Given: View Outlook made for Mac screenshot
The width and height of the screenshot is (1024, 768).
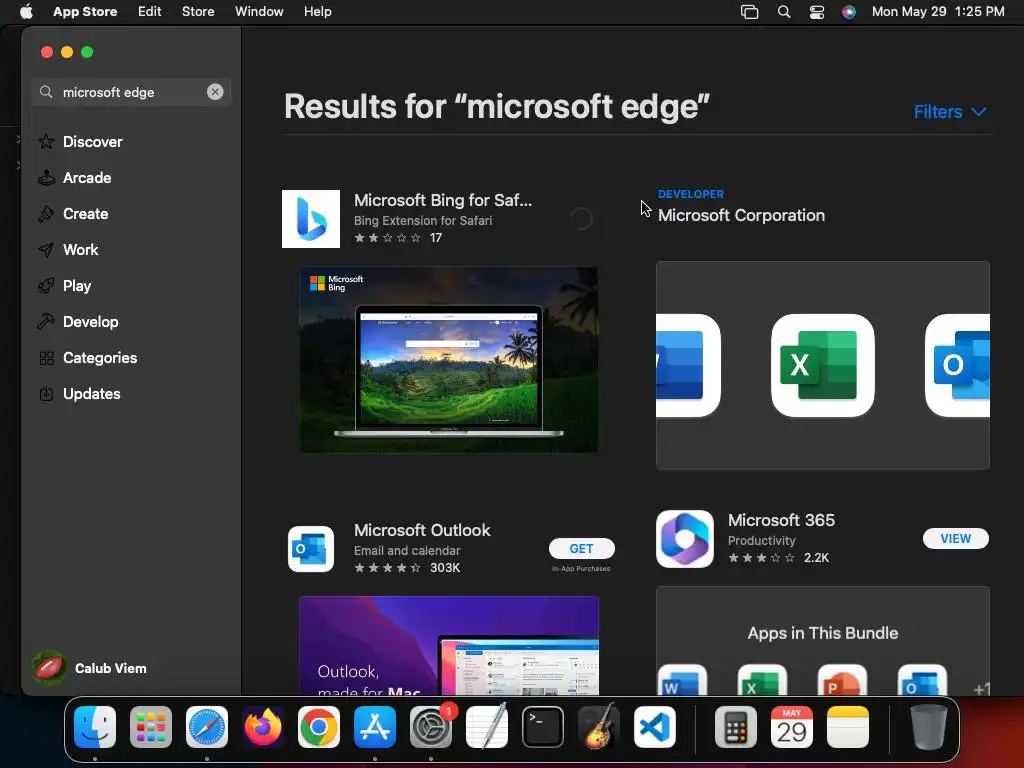Looking at the screenshot, I should (x=449, y=645).
